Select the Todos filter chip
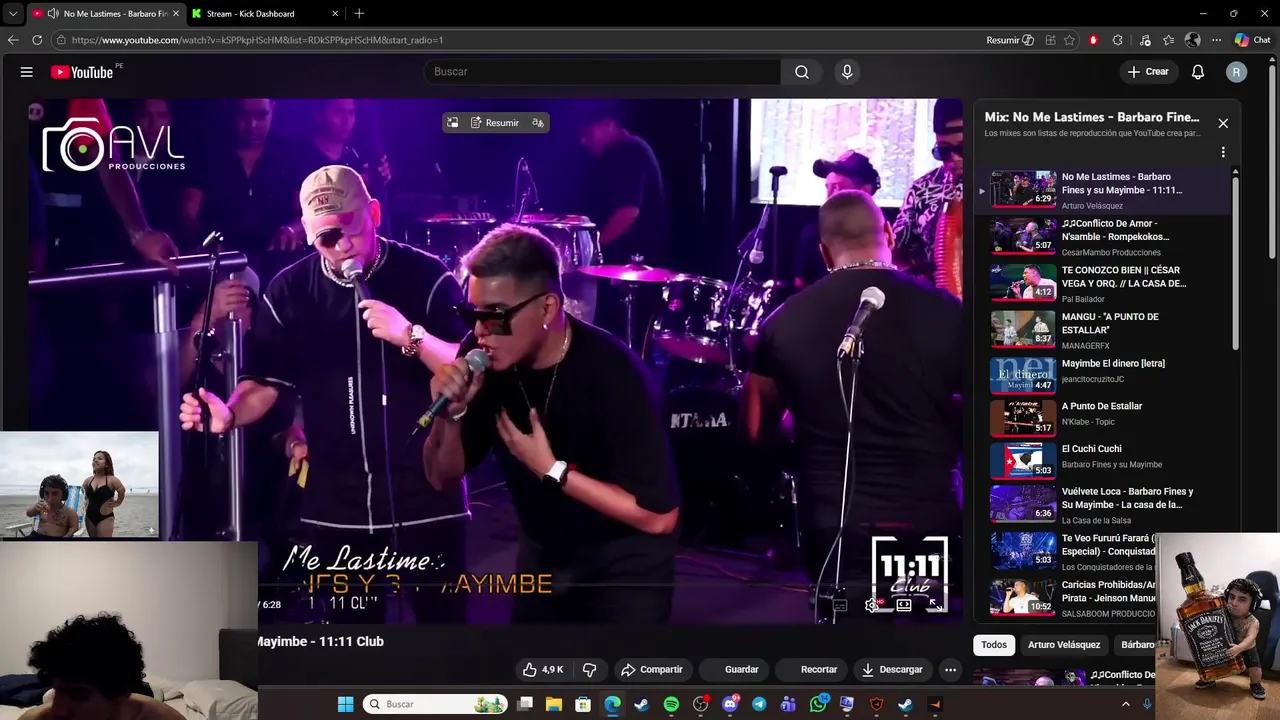The height and width of the screenshot is (720, 1280). (x=994, y=645)
